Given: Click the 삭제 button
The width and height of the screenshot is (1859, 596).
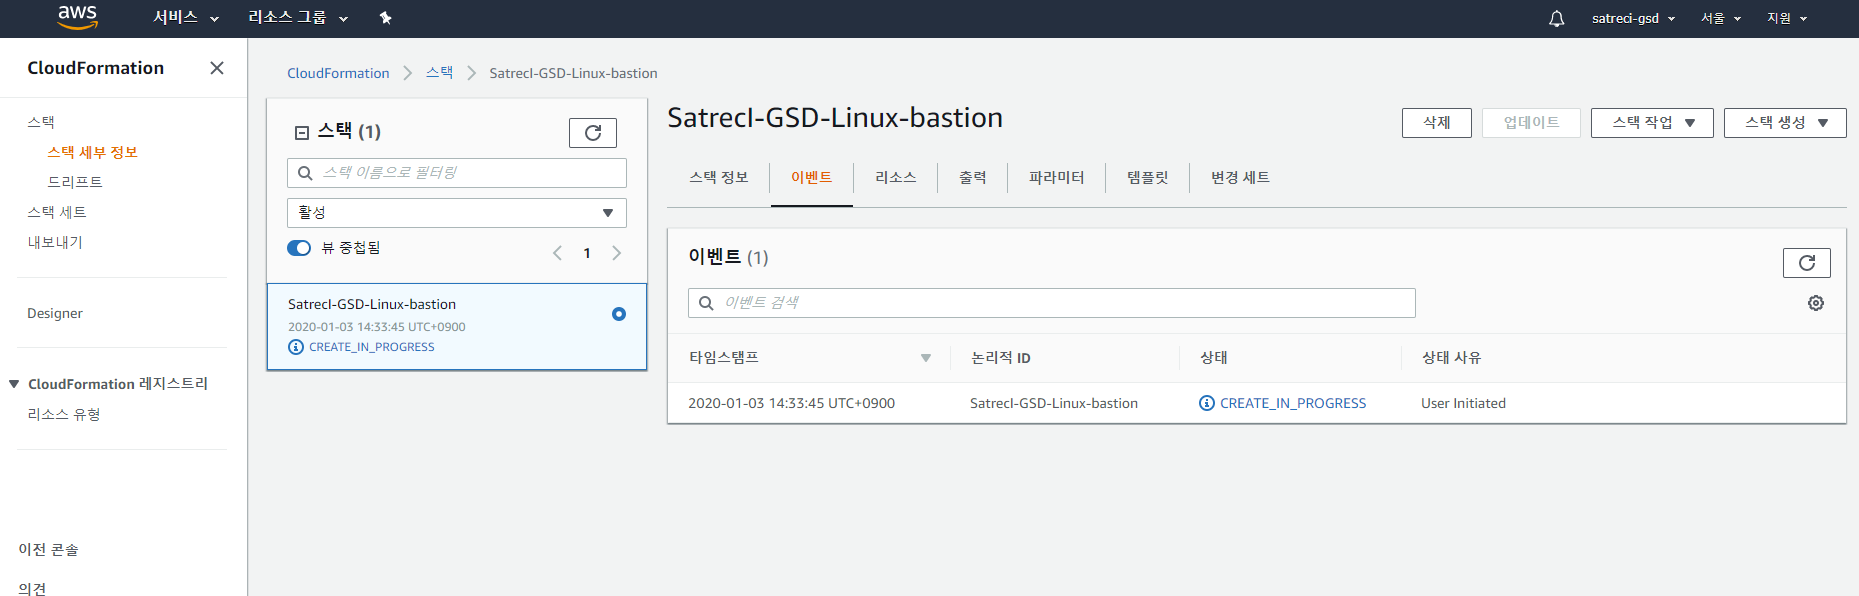Looking at the screenshot, I should pyautogui.click(x=1436, y=123).
